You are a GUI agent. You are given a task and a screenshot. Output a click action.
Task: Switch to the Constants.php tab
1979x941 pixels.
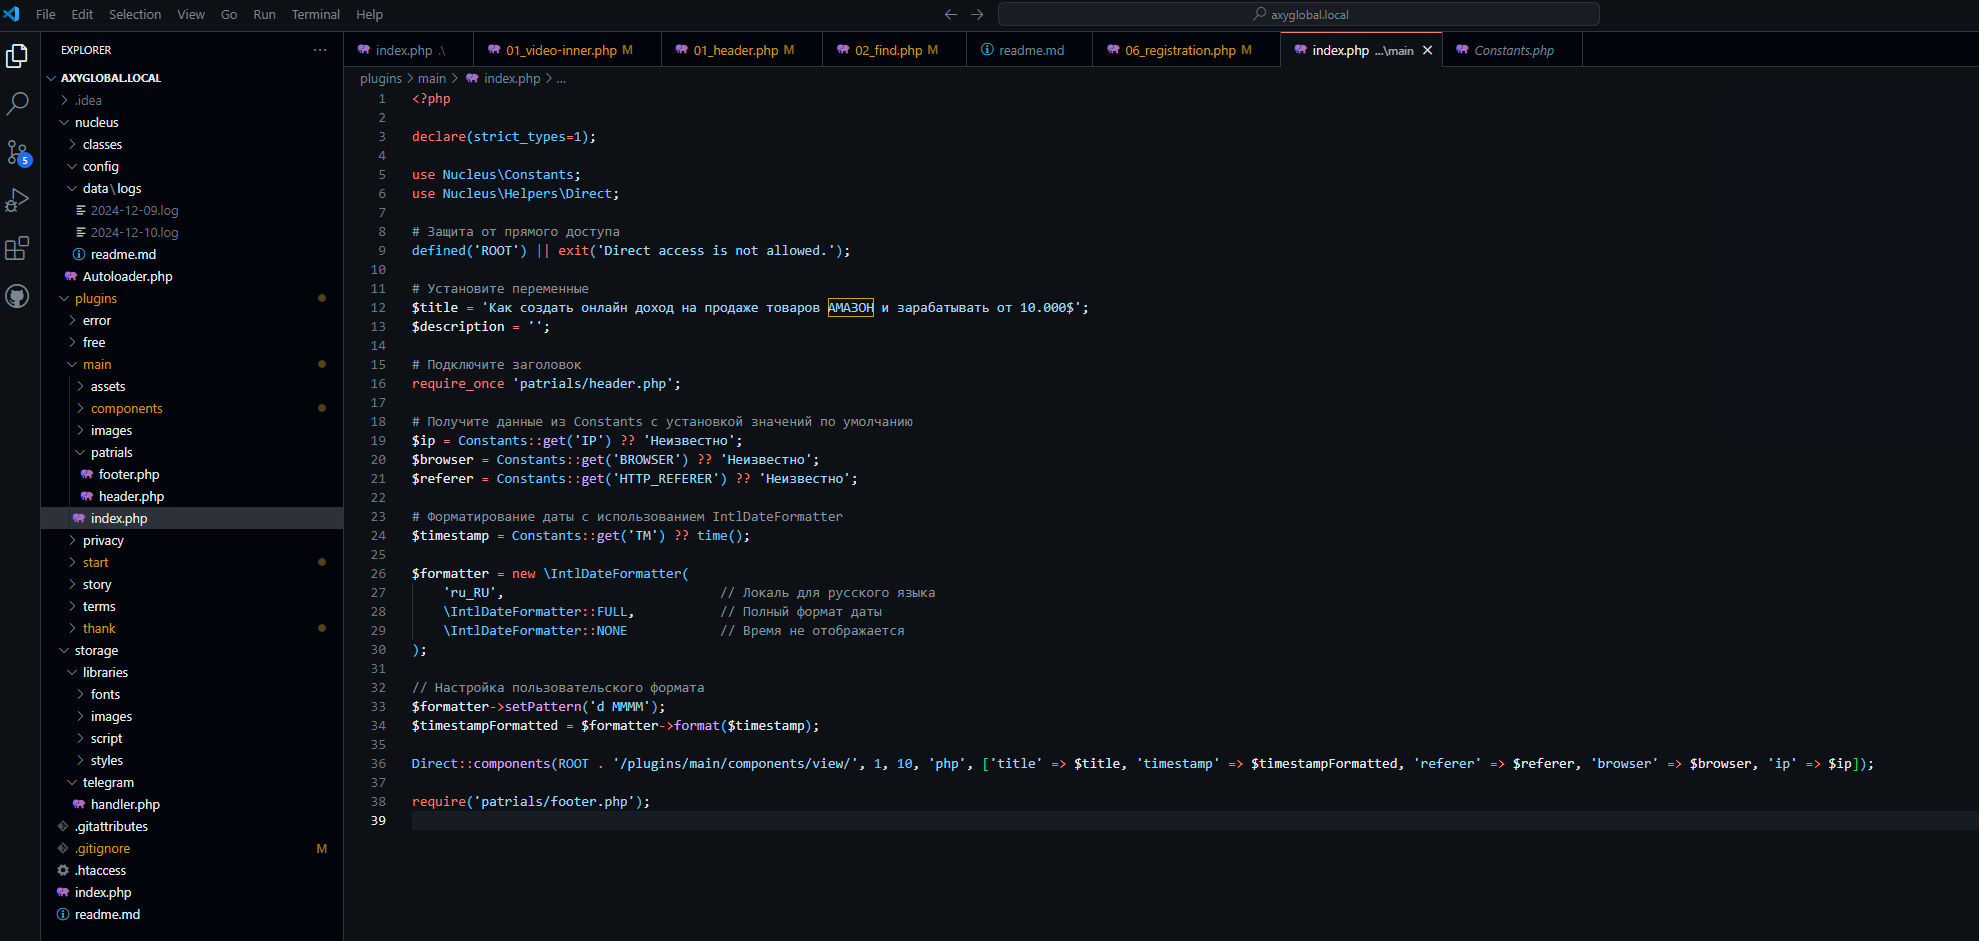pyautogui.click(x=1513, y=50)
